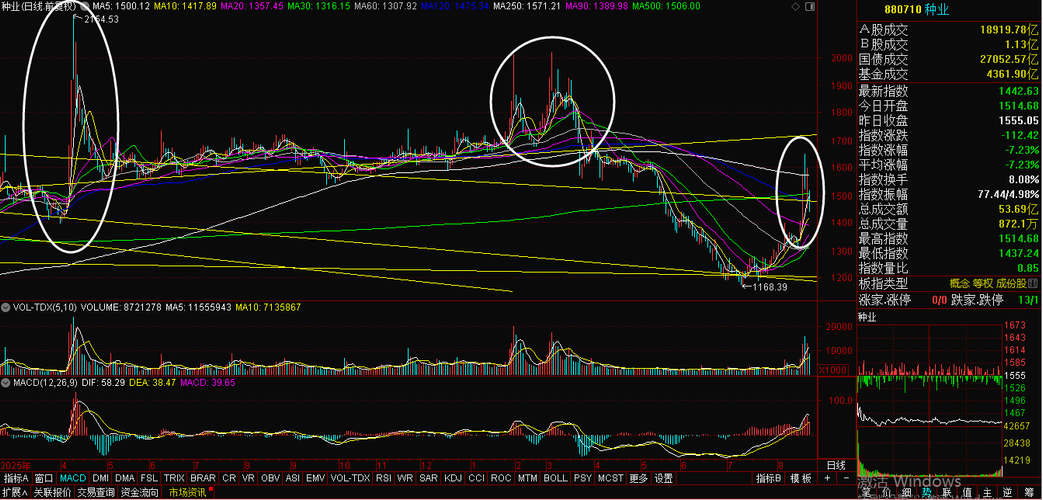This screenshot has width=1043, height=500.
Task: Open the 窗口 window layout menu
Action: point(44,478)
